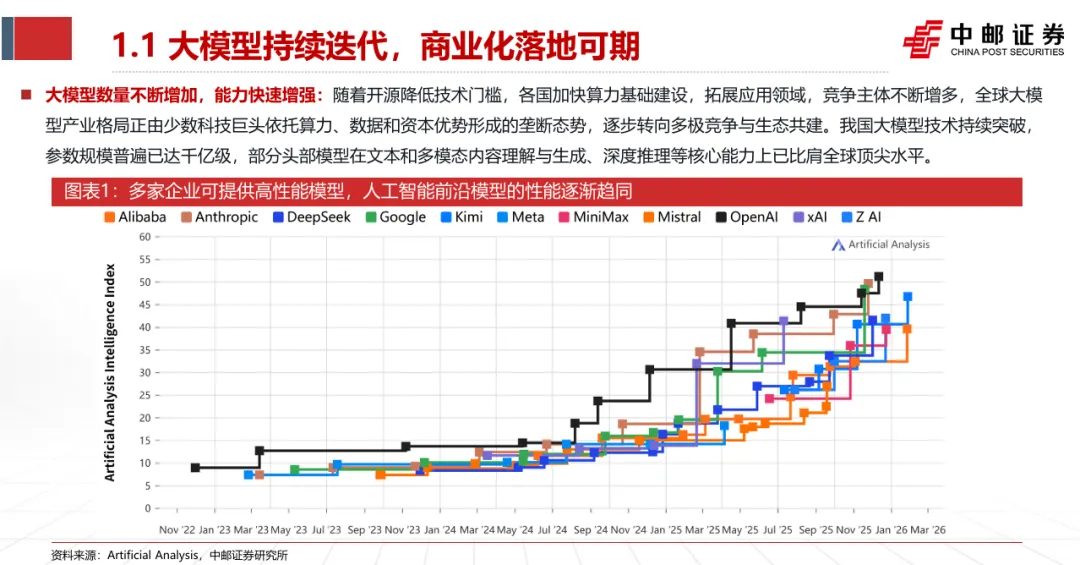Click the highest black OpenAI data point
1080x565 pixels.
pos(878,277)
